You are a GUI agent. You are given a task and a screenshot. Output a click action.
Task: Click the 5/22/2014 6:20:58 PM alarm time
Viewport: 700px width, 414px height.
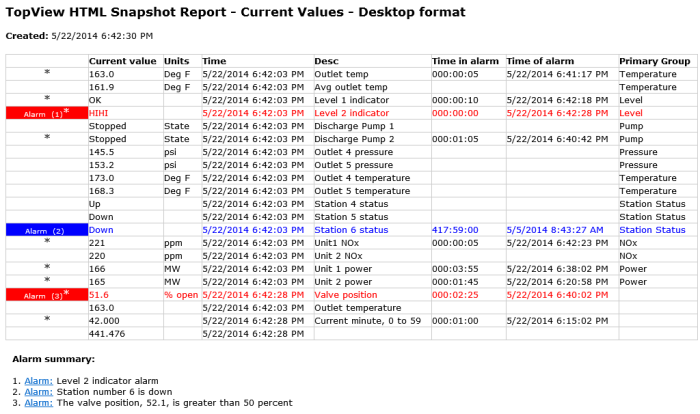557,282
